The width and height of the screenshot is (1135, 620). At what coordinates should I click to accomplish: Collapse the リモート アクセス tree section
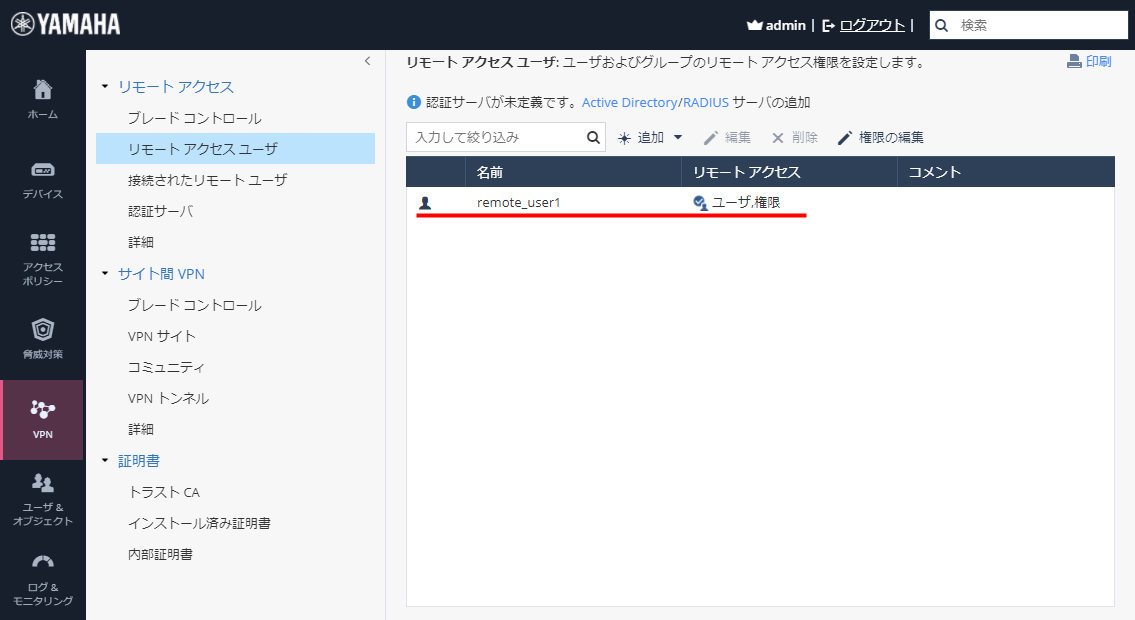click(106, 88)
